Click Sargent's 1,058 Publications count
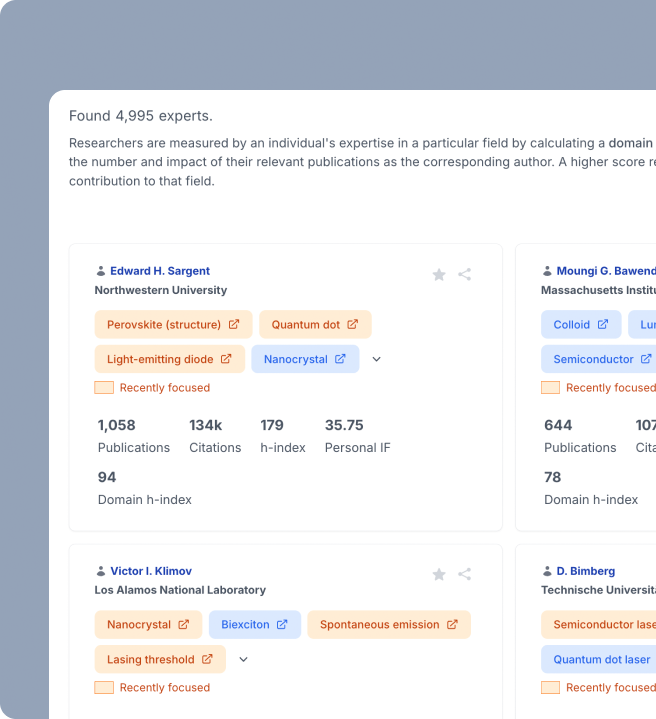Screen dimensions: 656x719 pos(116,425)
